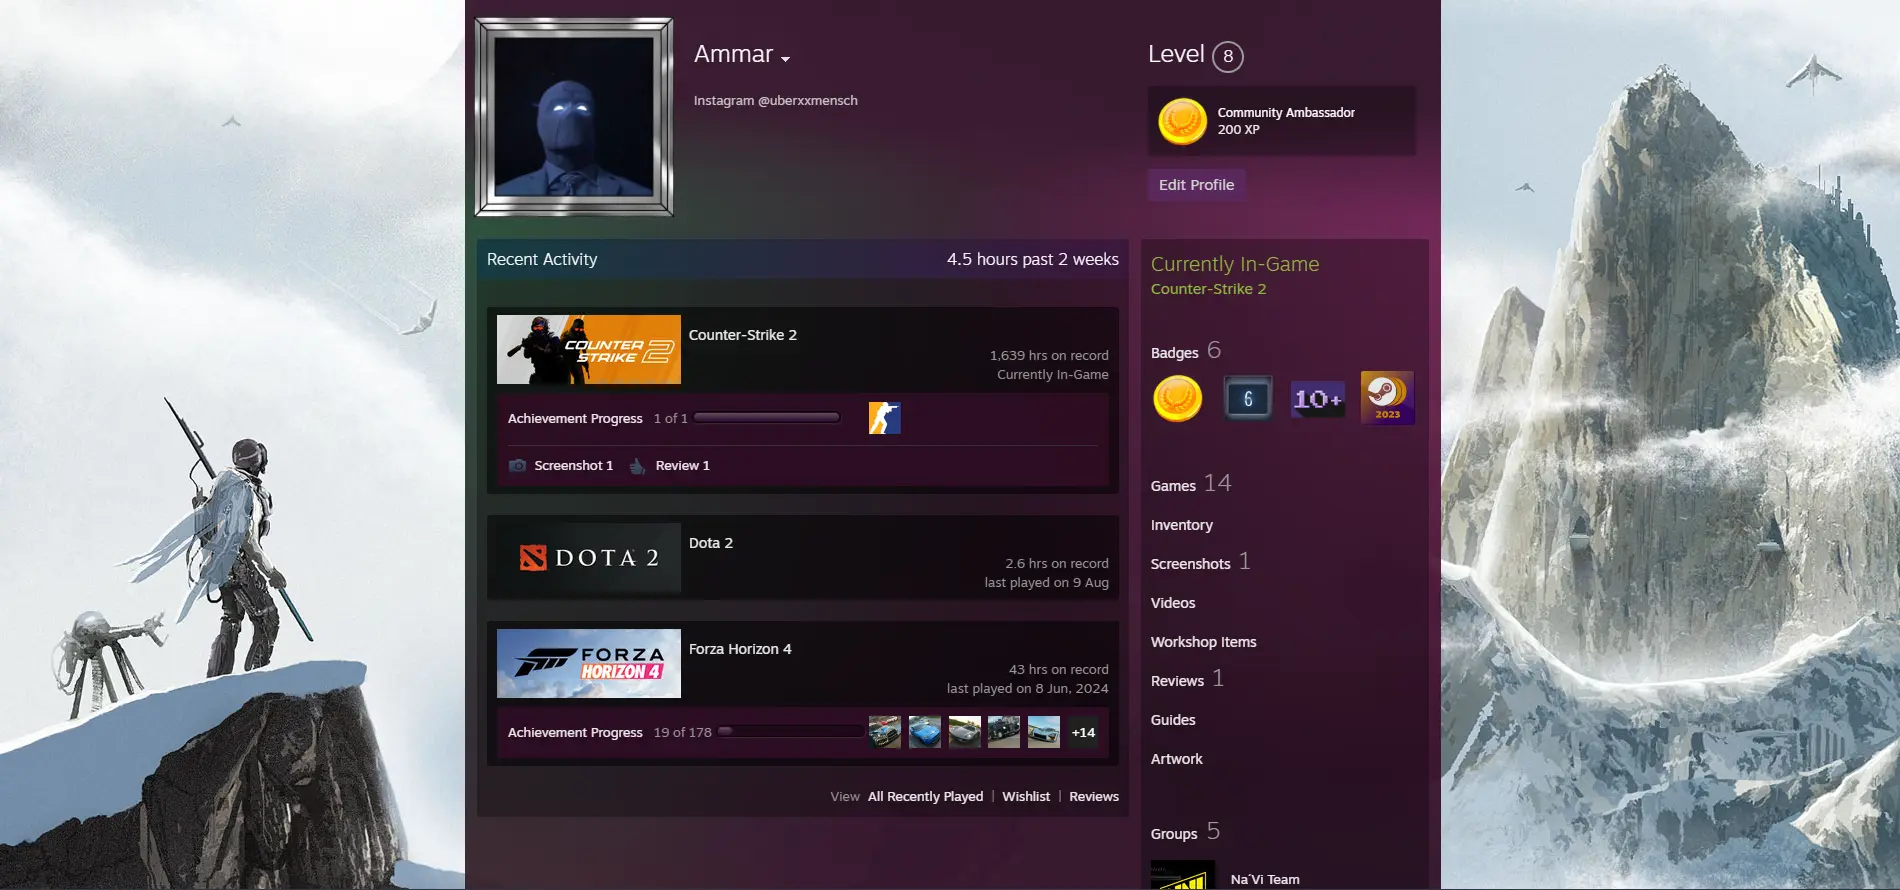
Task: Open the Screenshots sidebar link
Action: pos(1201,562)
